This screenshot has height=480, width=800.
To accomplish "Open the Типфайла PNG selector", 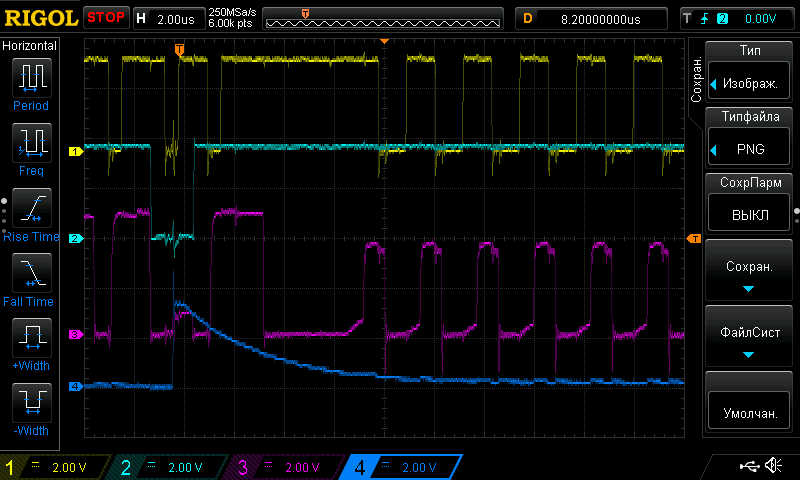I will pyautogui.click(x=748, y=138).
